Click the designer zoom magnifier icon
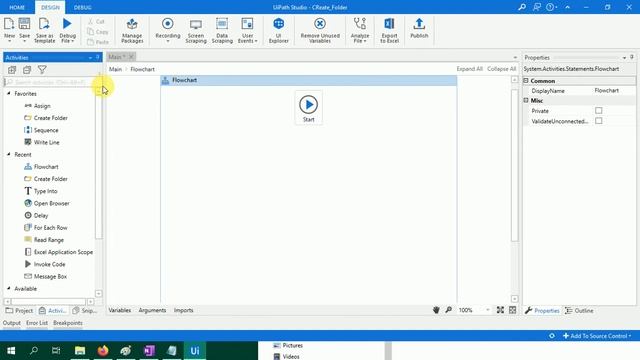This screenshot has height=360, width=640. (449, 310)
